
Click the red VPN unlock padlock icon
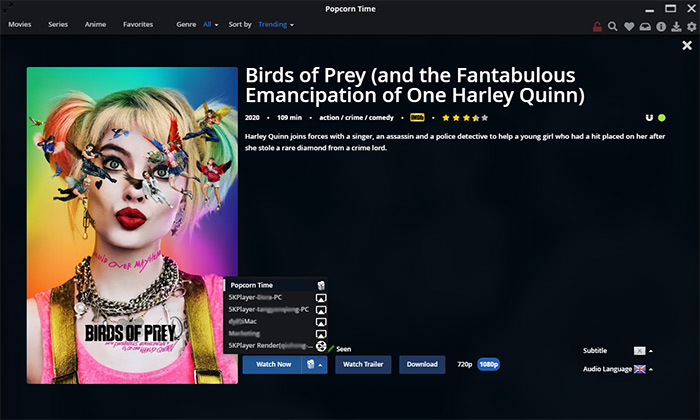(597, 27)
